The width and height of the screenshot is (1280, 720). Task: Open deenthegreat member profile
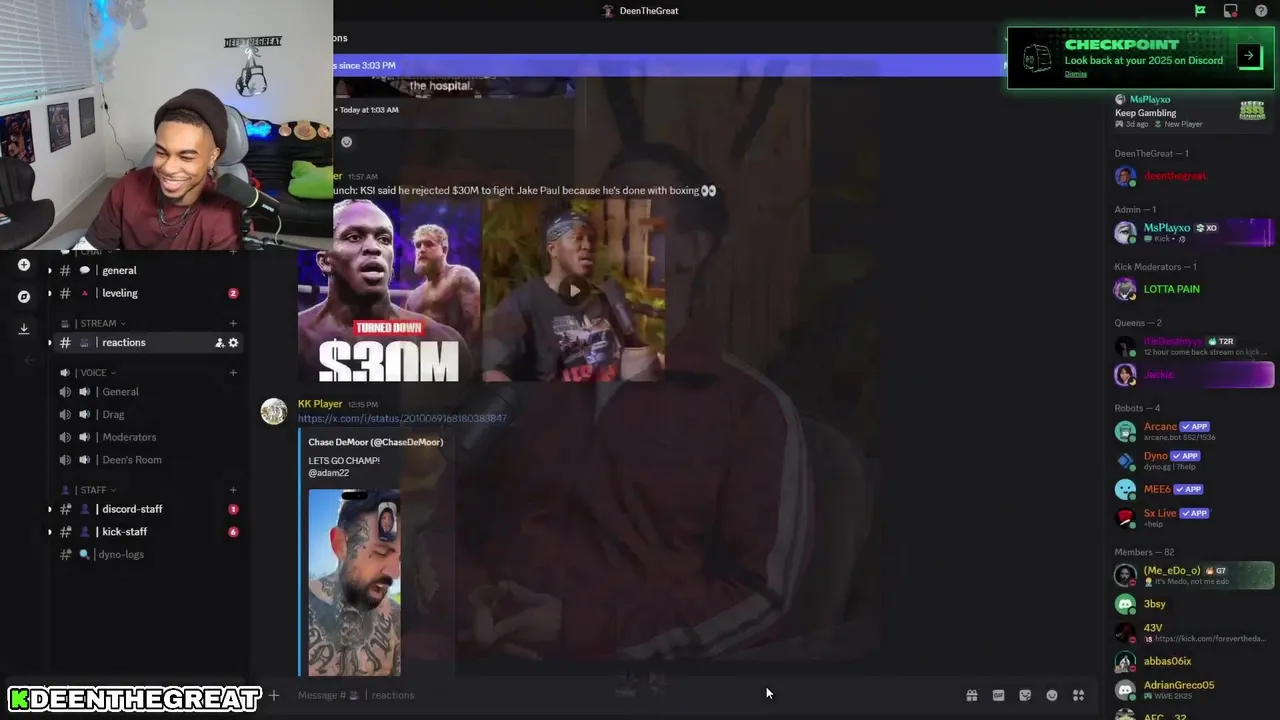click(x=1193, y=176)
